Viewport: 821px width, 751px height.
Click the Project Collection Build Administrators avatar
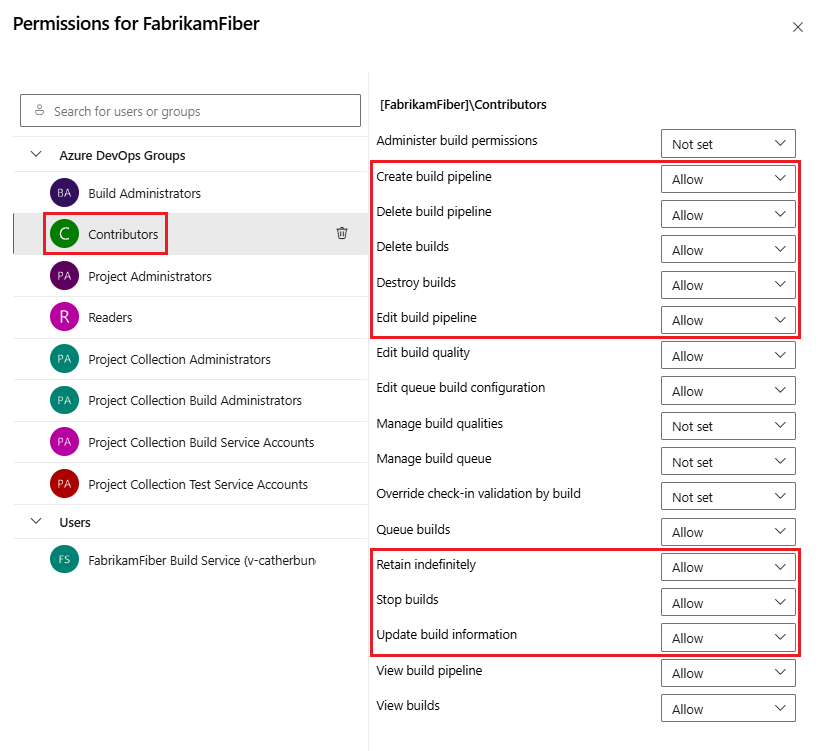(x=64, y=400)
